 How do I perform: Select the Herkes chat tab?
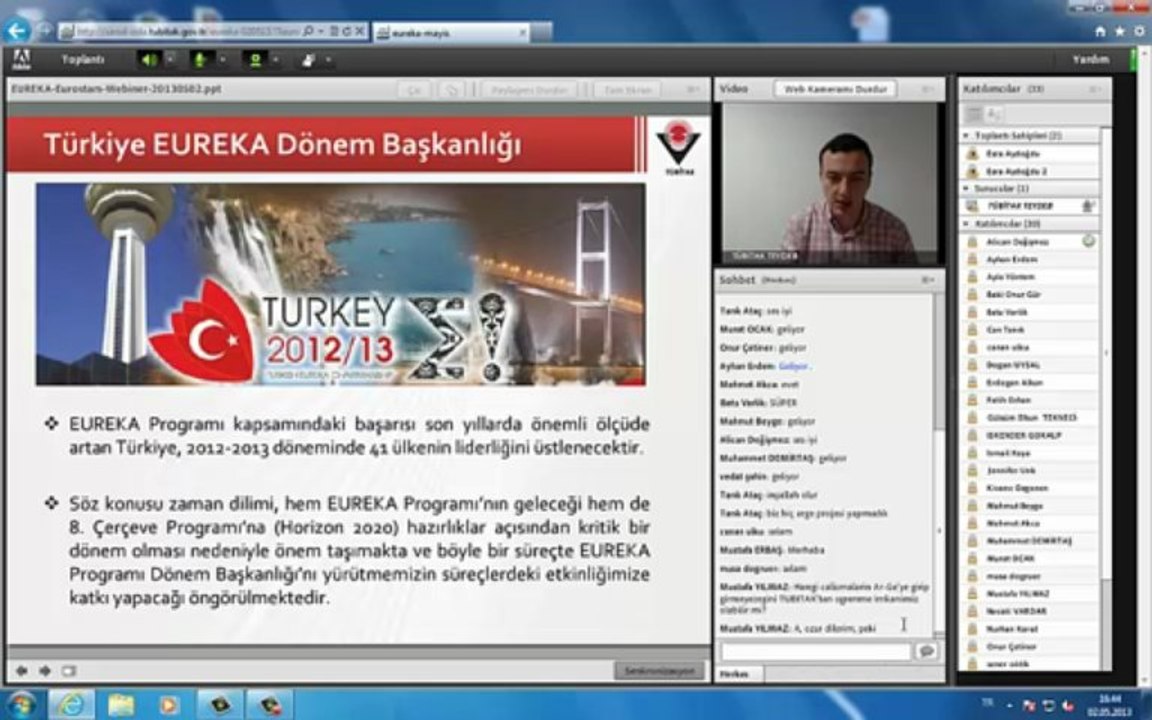coord(733,674)
